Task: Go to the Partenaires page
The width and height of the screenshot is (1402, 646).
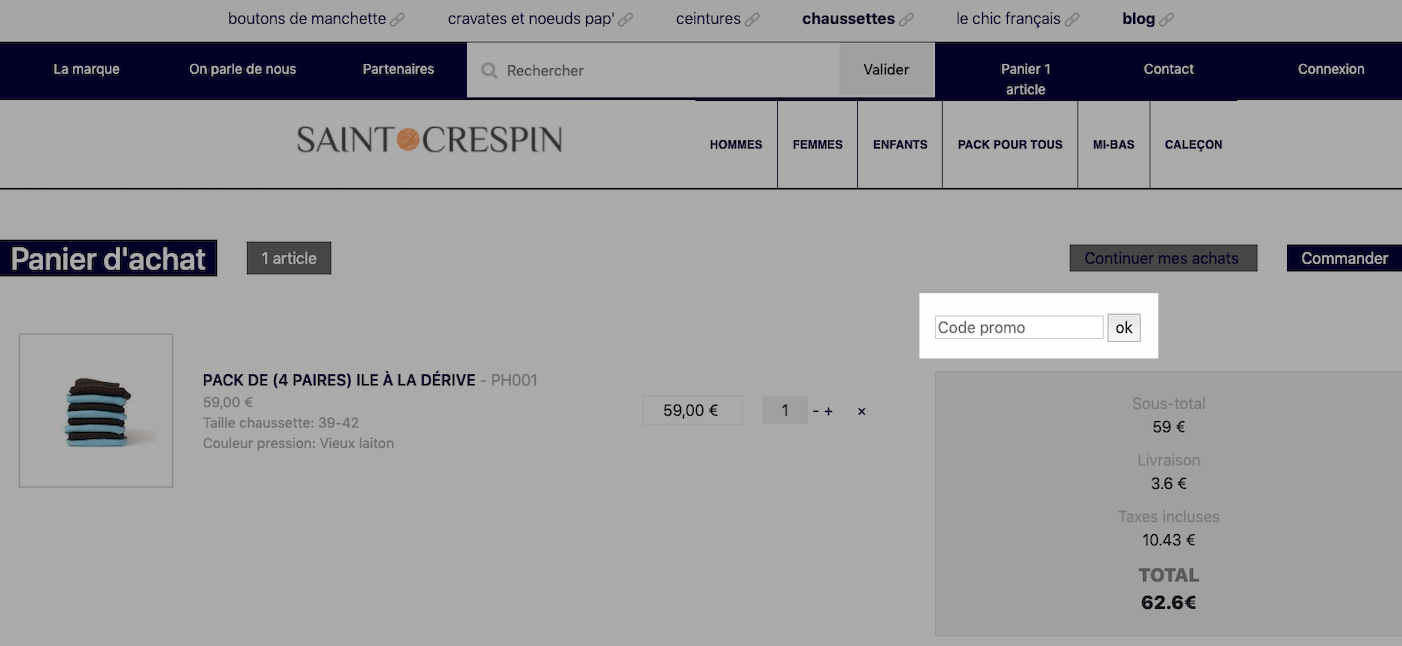Action: coord(398,69)
